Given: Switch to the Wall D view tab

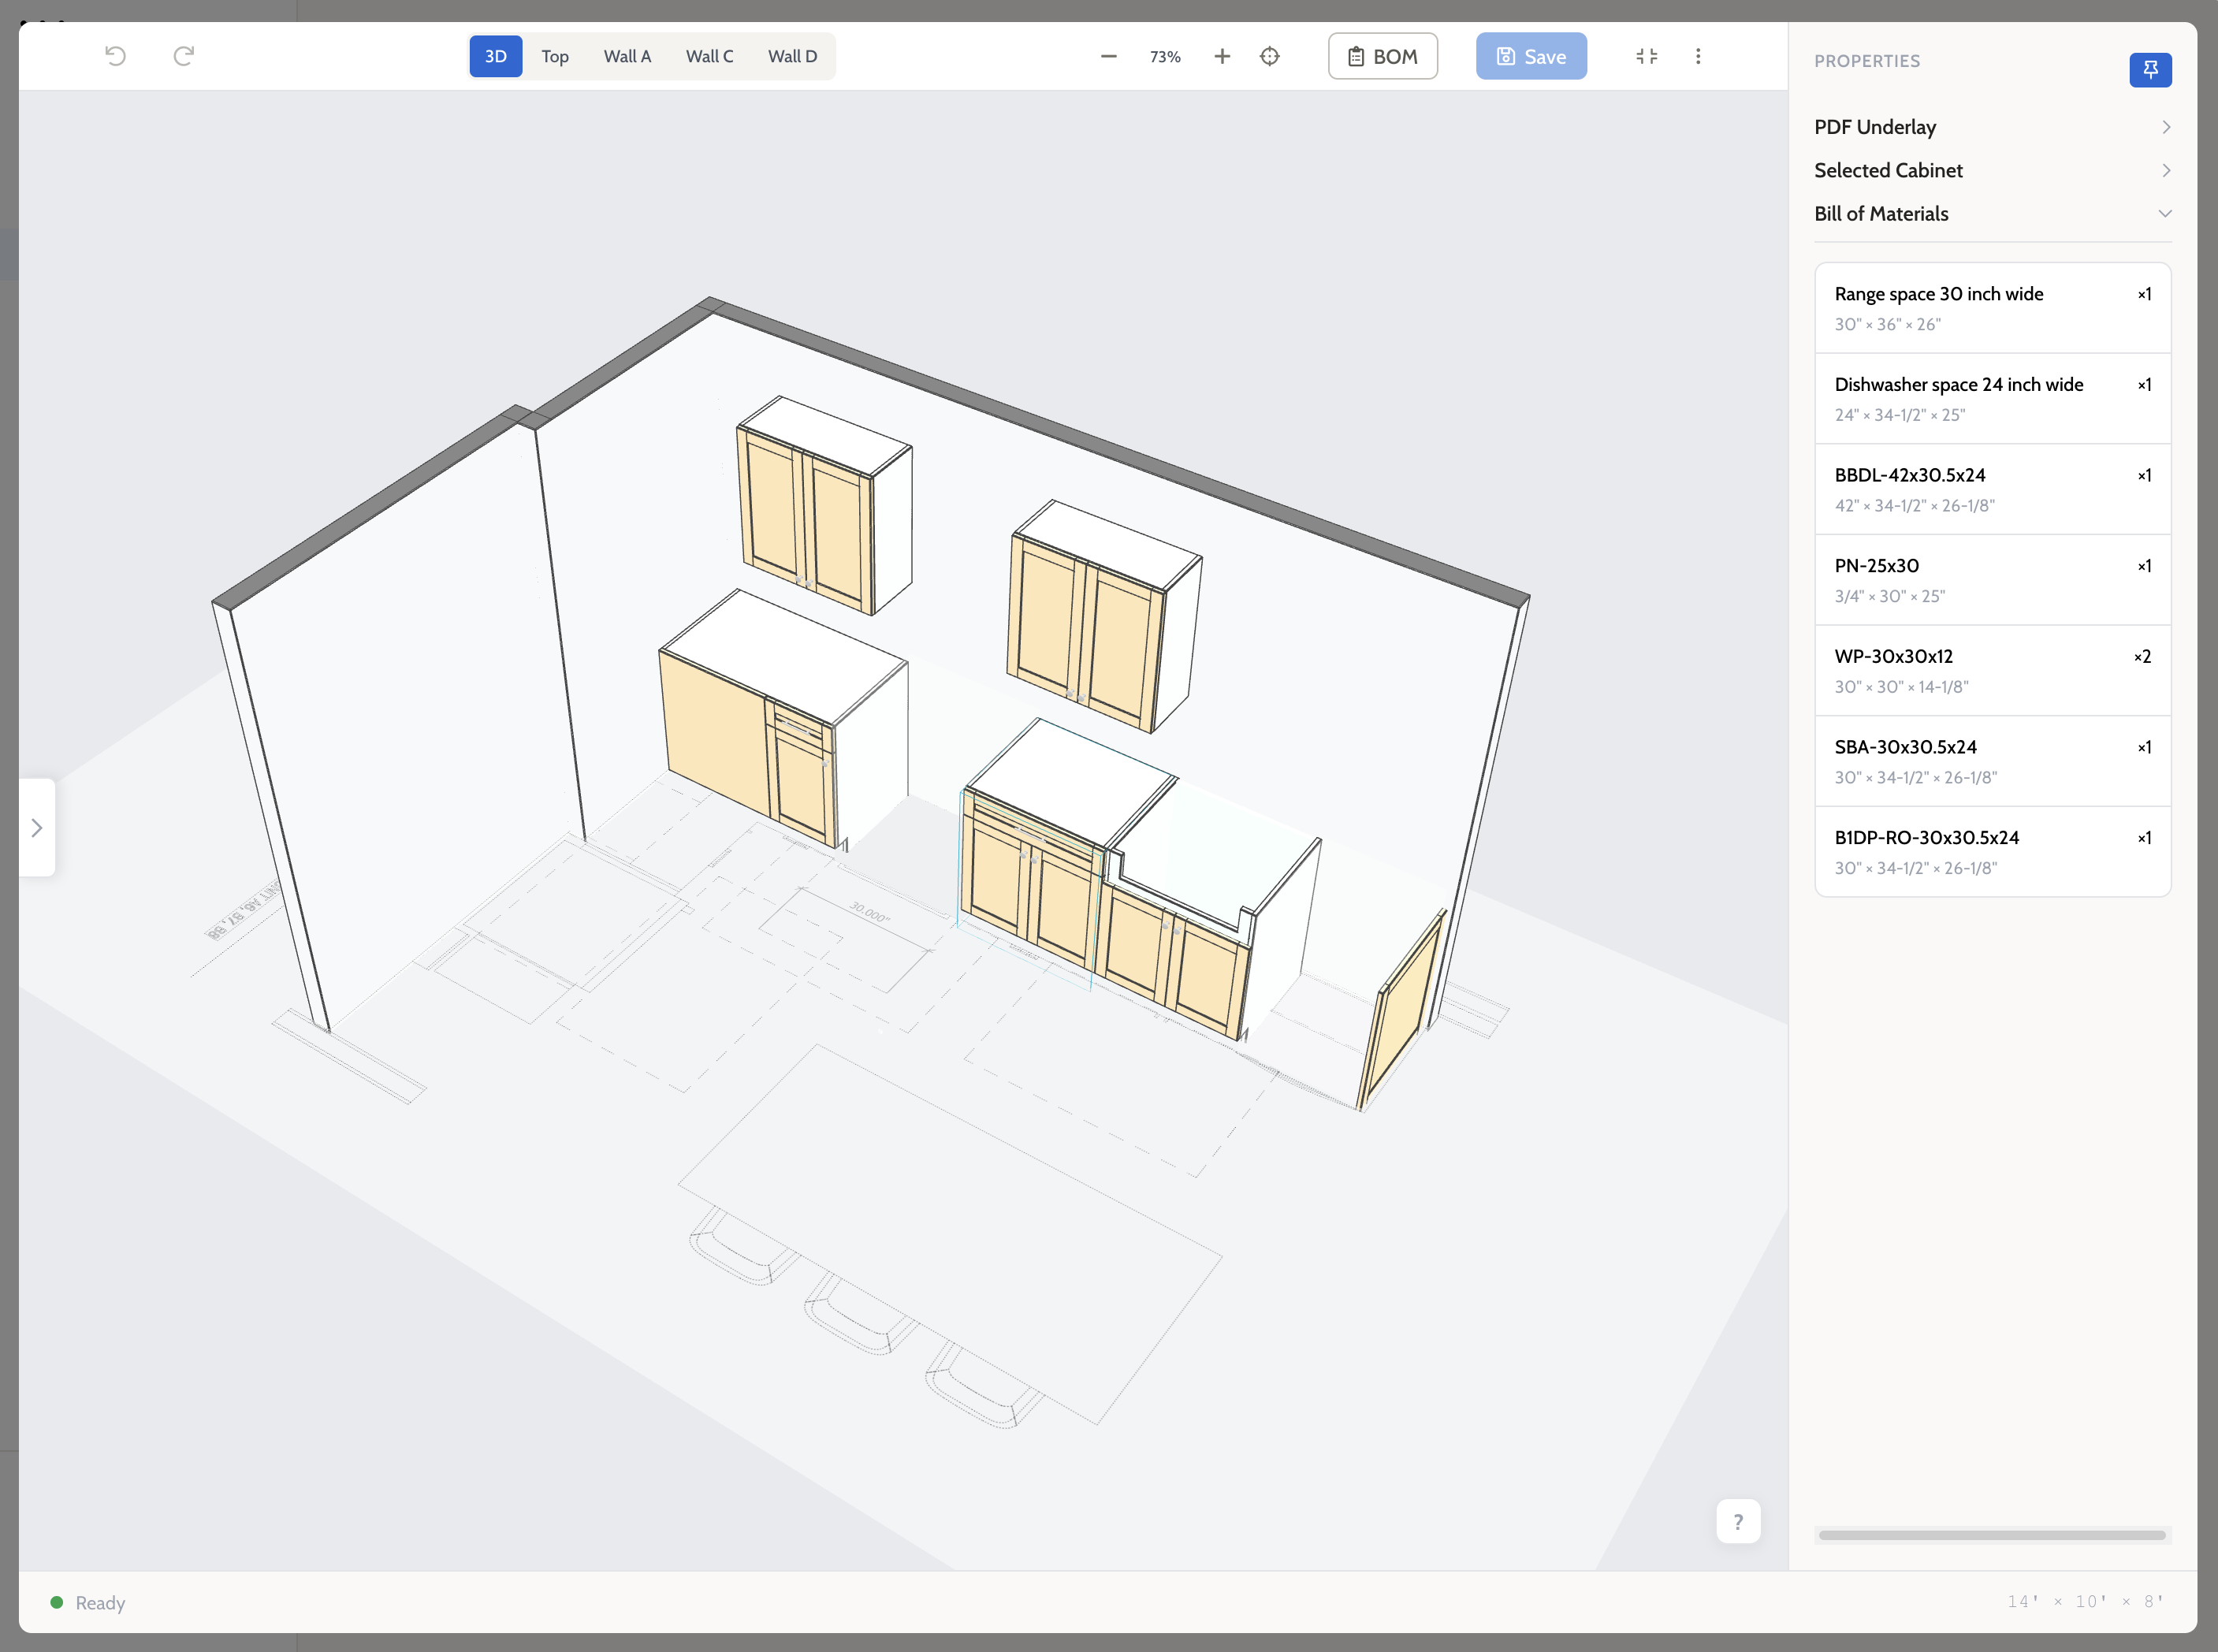Looking at the screenshot, I should tap(792, 57).
